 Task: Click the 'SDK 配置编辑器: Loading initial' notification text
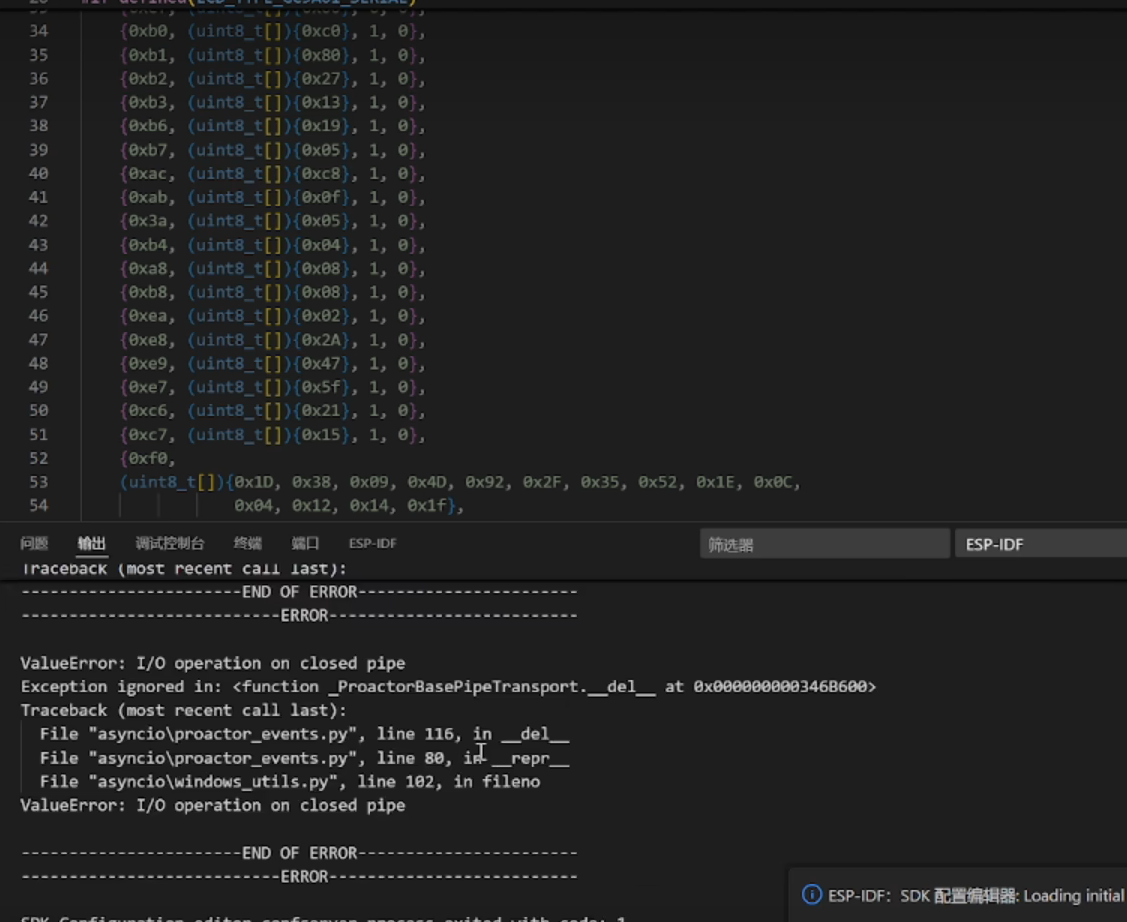coord(1012,895)
